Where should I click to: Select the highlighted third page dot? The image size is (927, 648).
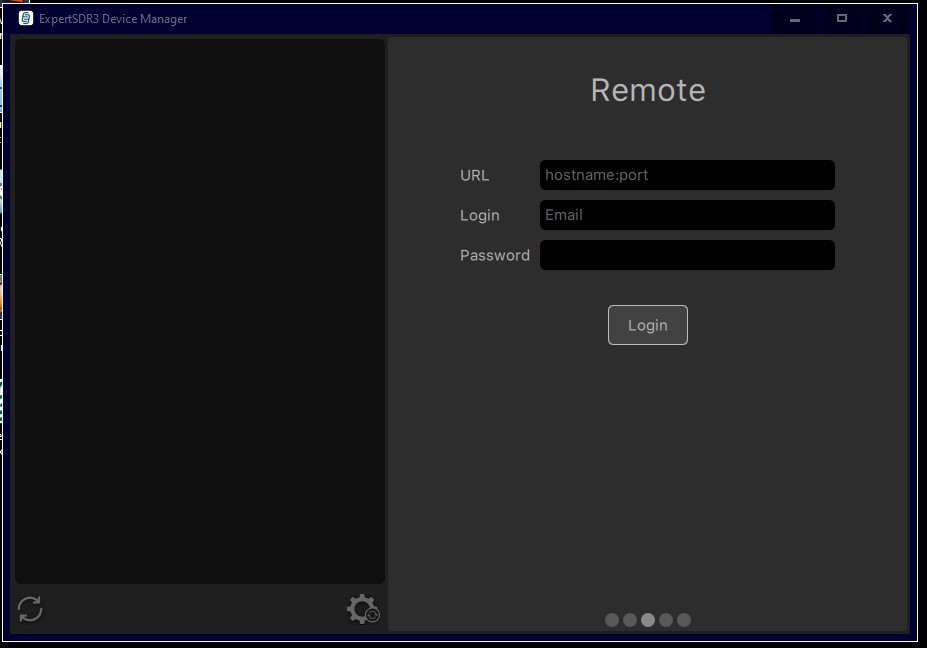(x=648, y=620)
